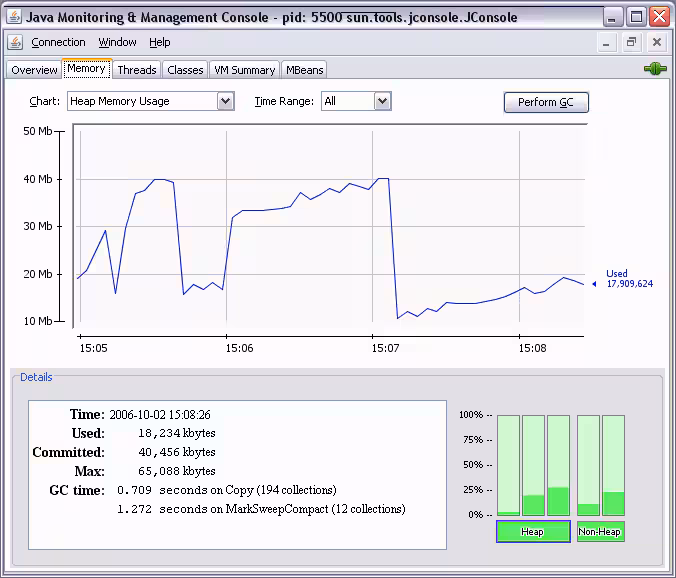Close the inner connection frame
676x578 pixels.
[x=657, y=42]
